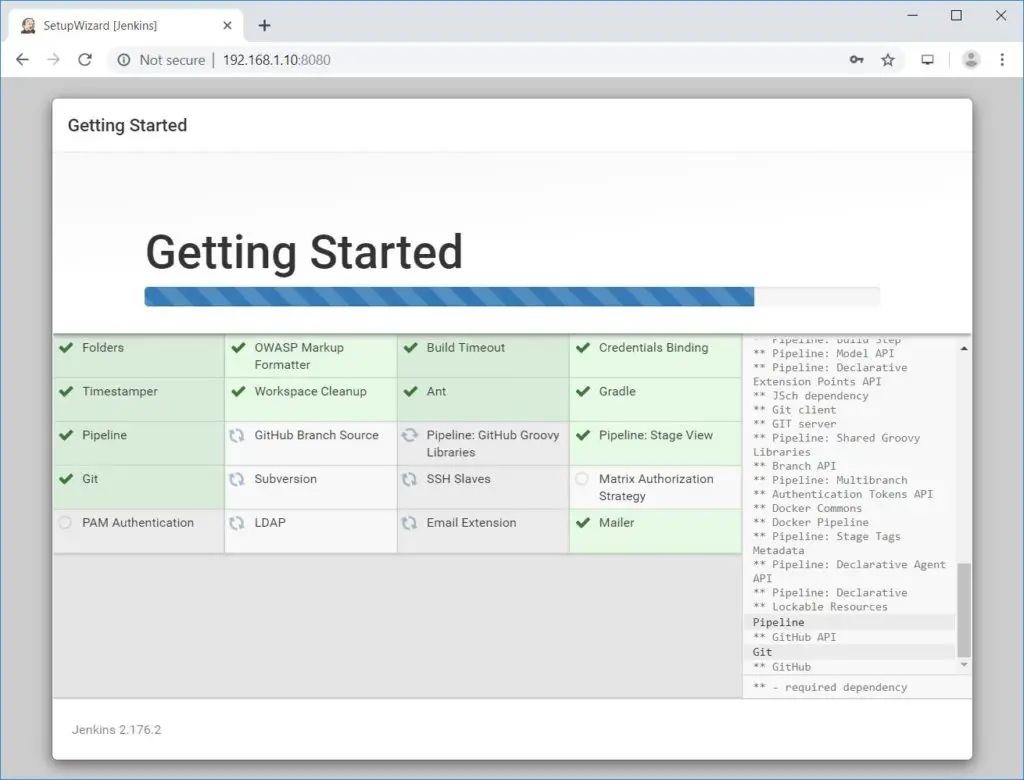This screenshot has width=1024, height=780.
Task: Click the "Gradle" plugin name
Action: tap(617, 391)
